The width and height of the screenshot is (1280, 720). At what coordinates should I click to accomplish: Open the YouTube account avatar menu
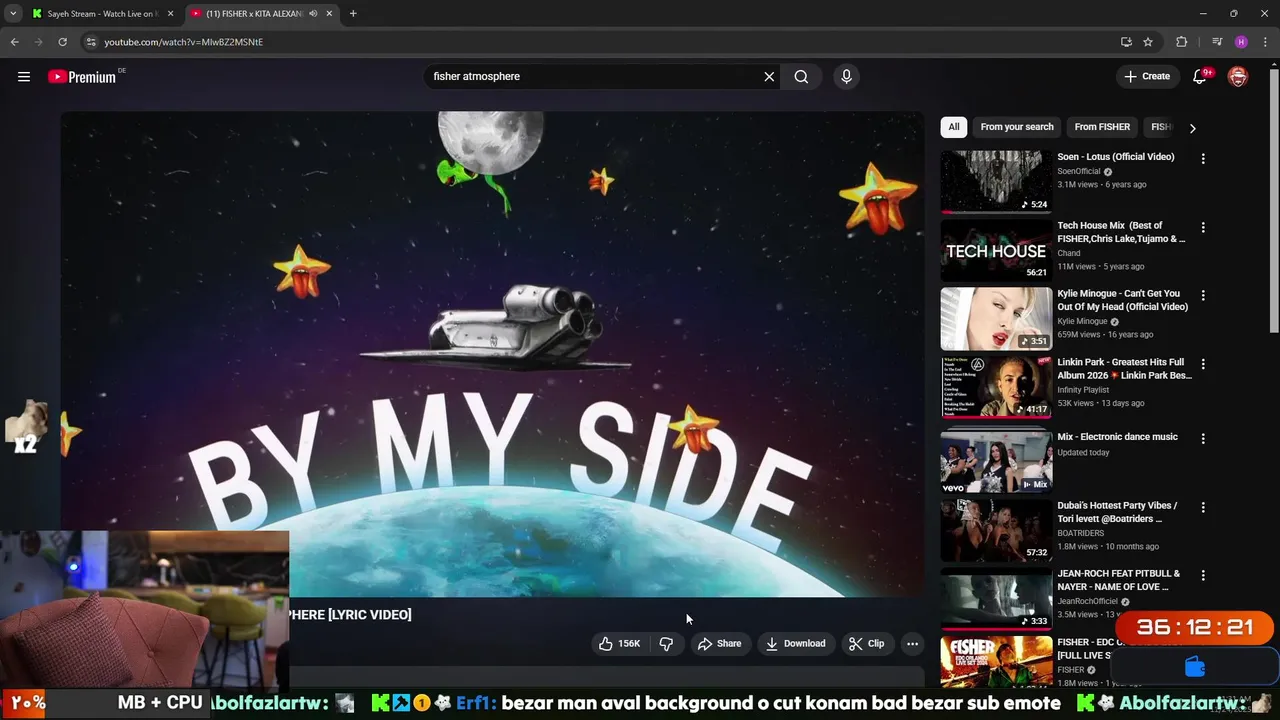point(1238,76)
